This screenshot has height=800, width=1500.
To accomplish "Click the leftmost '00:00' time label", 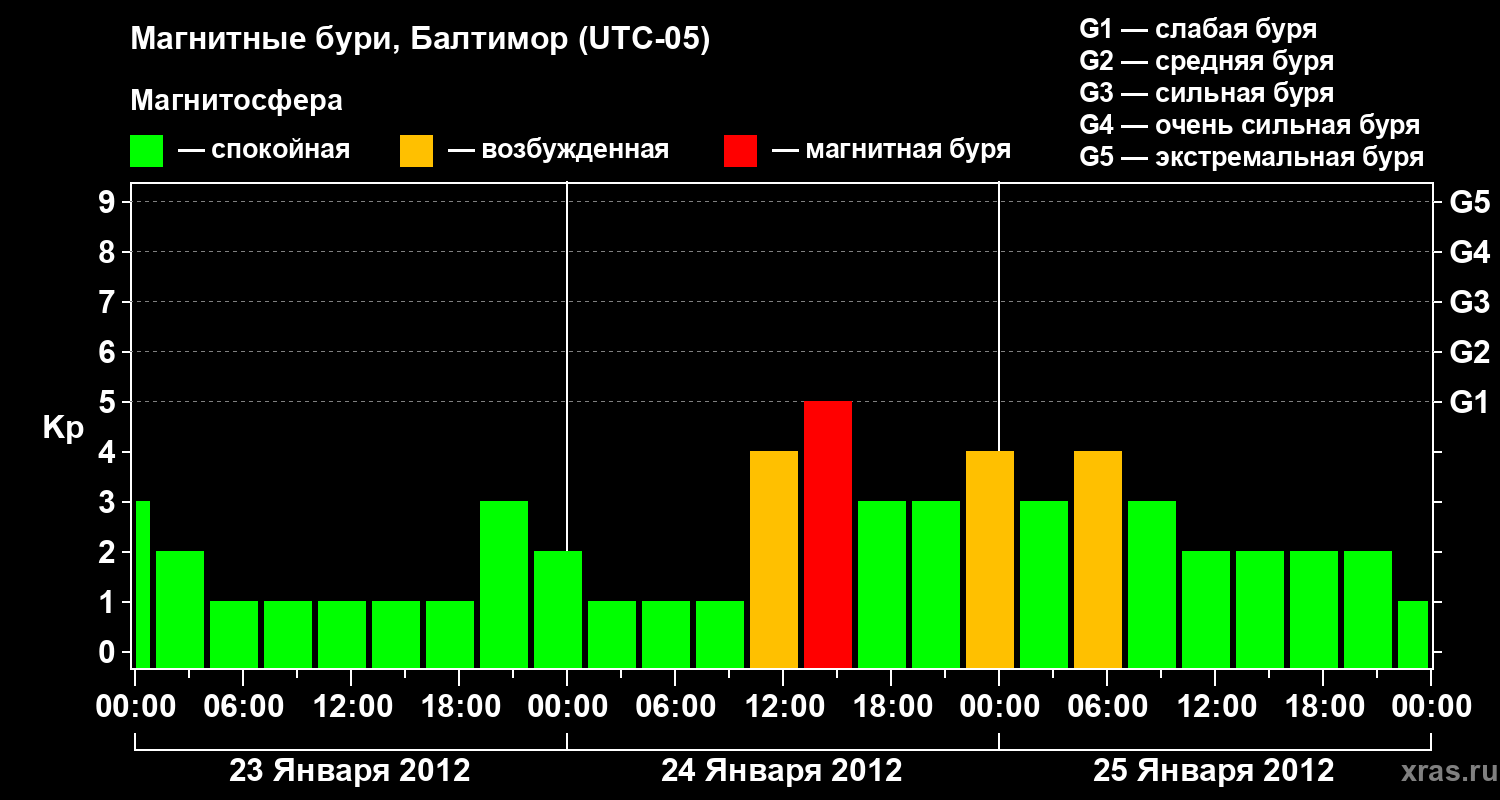I will pyautogui.click(x=135, y=707).
